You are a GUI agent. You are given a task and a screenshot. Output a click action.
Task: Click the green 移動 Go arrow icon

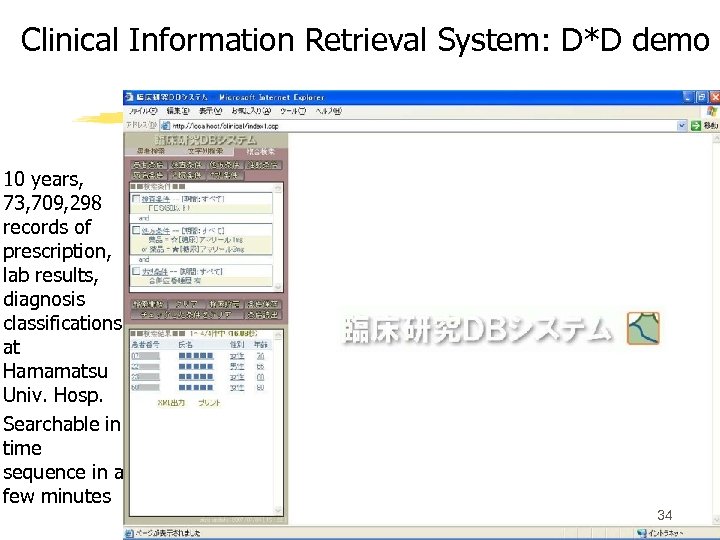[x=696, y=125]
